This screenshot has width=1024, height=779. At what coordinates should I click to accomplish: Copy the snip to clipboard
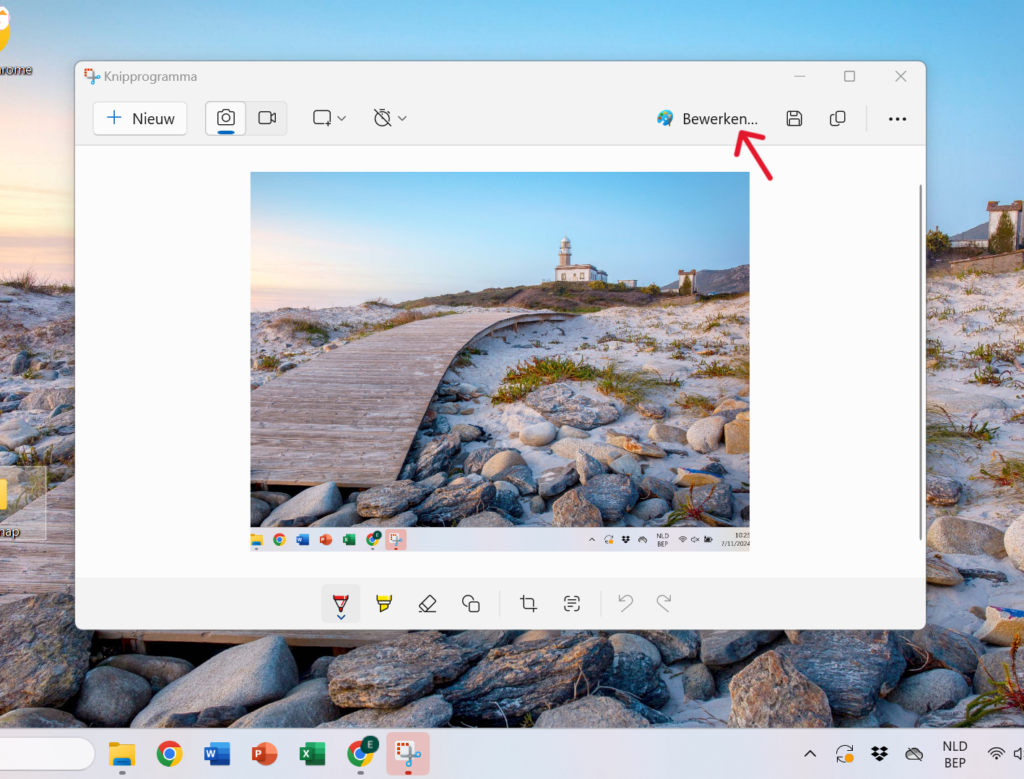point(838,118)
